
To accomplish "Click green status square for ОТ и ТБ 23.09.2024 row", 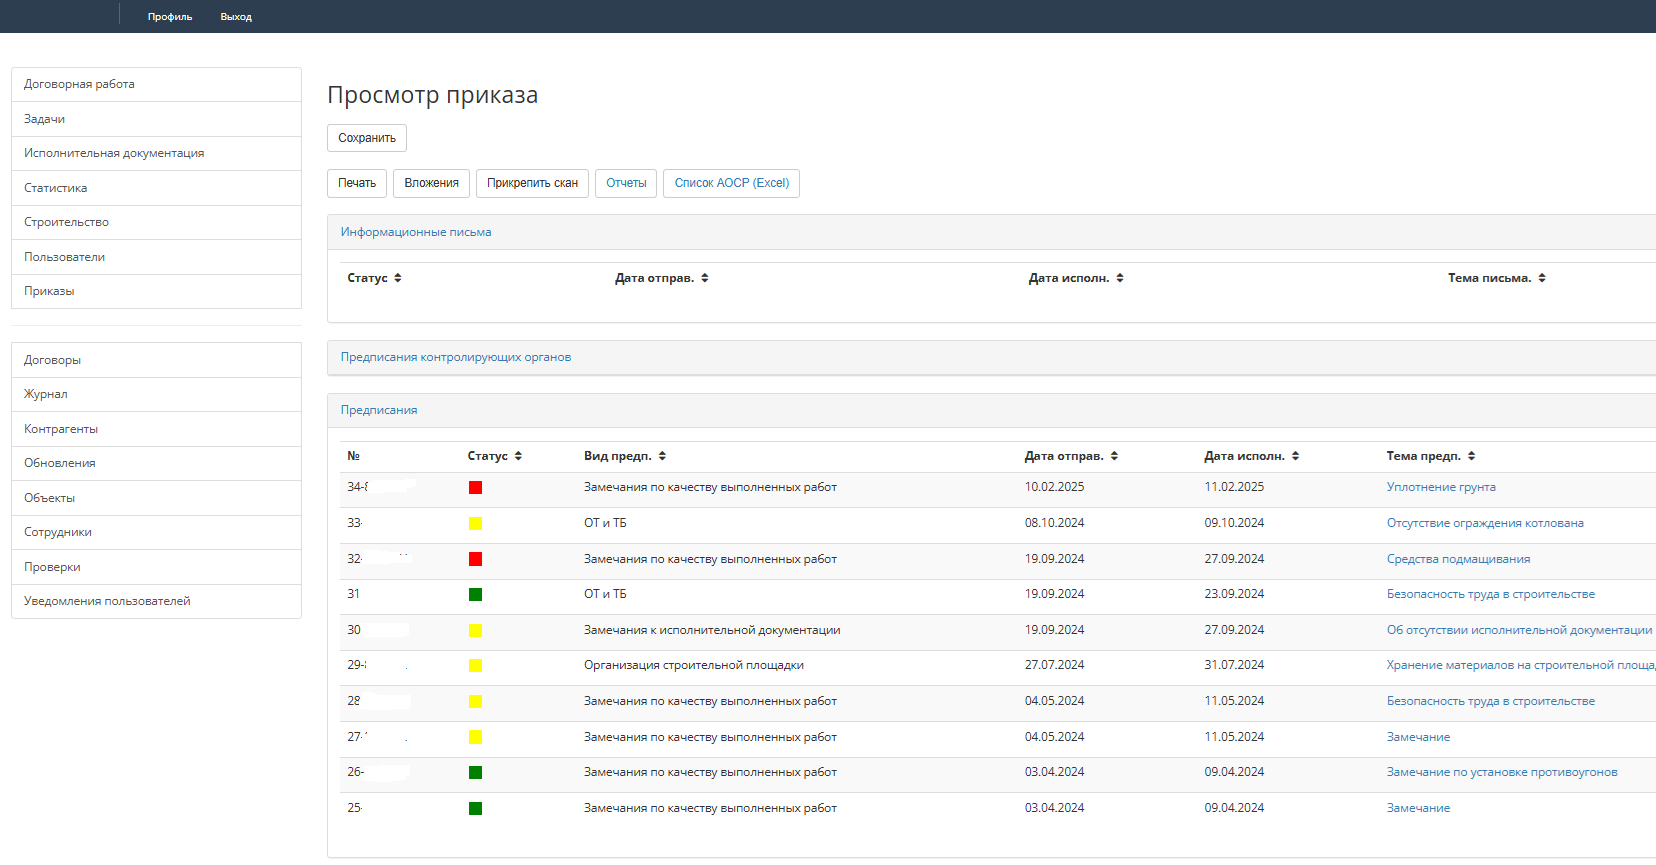I will coord(475,595).
